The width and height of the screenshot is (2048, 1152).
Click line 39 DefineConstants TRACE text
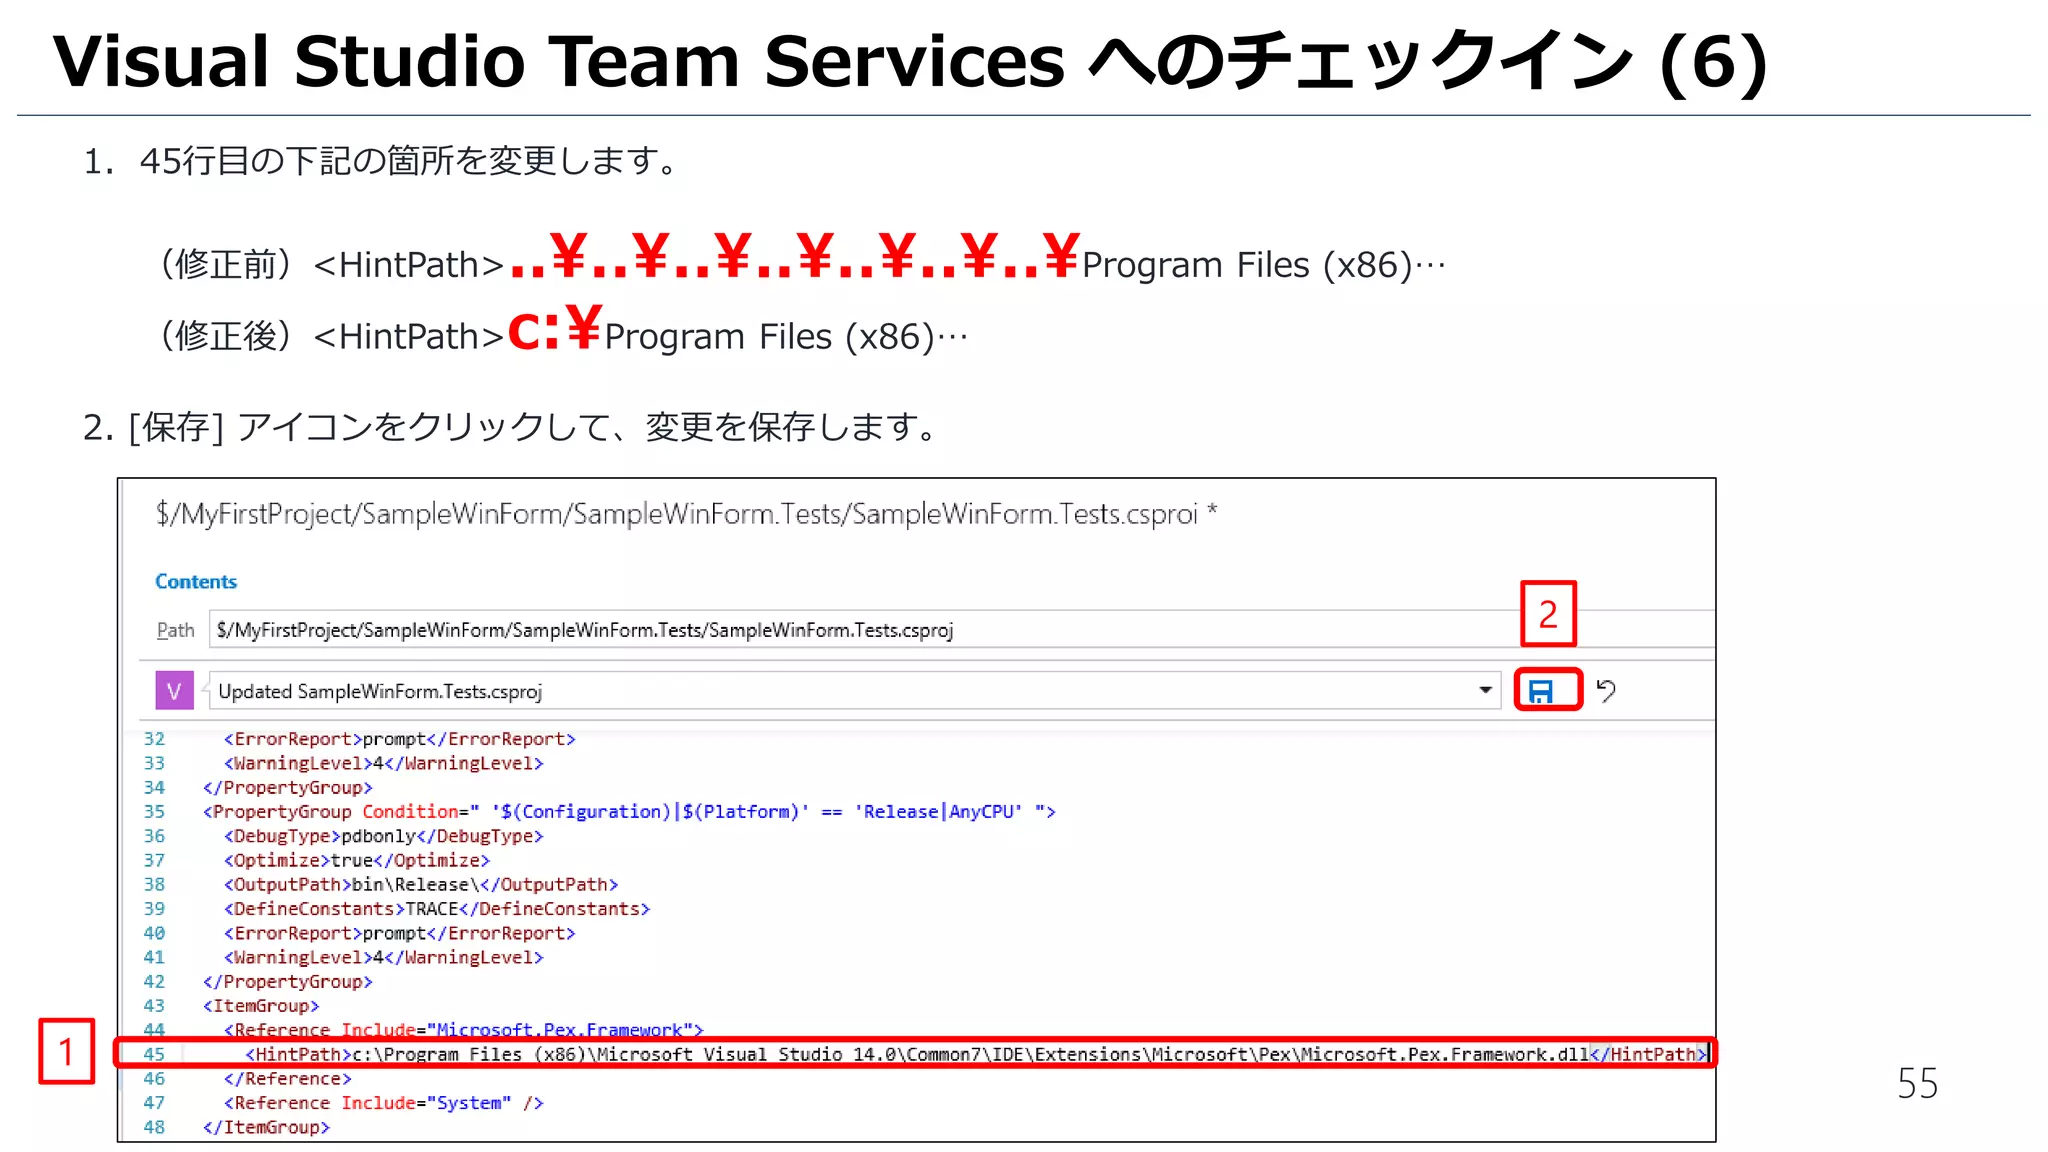(437, 909)
